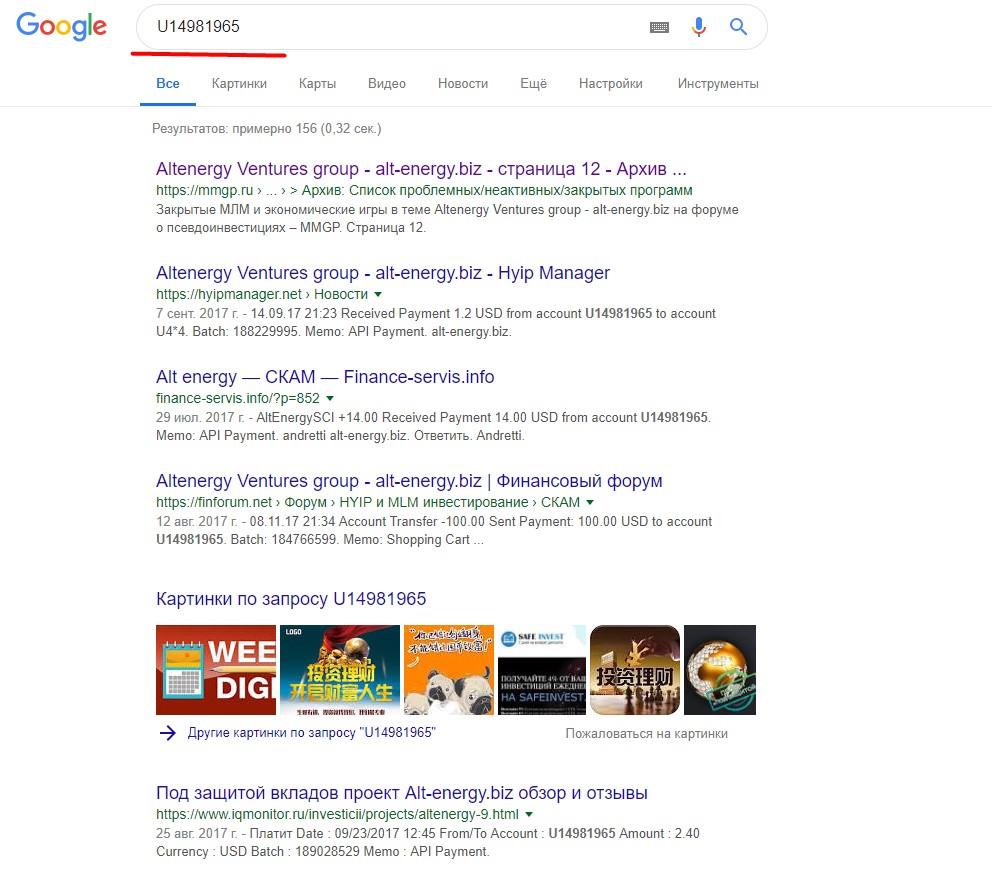Viewport: 992px width, 883px height.
Task: Switch to the 'Новости' tab
Action: [x=463, y=83]
